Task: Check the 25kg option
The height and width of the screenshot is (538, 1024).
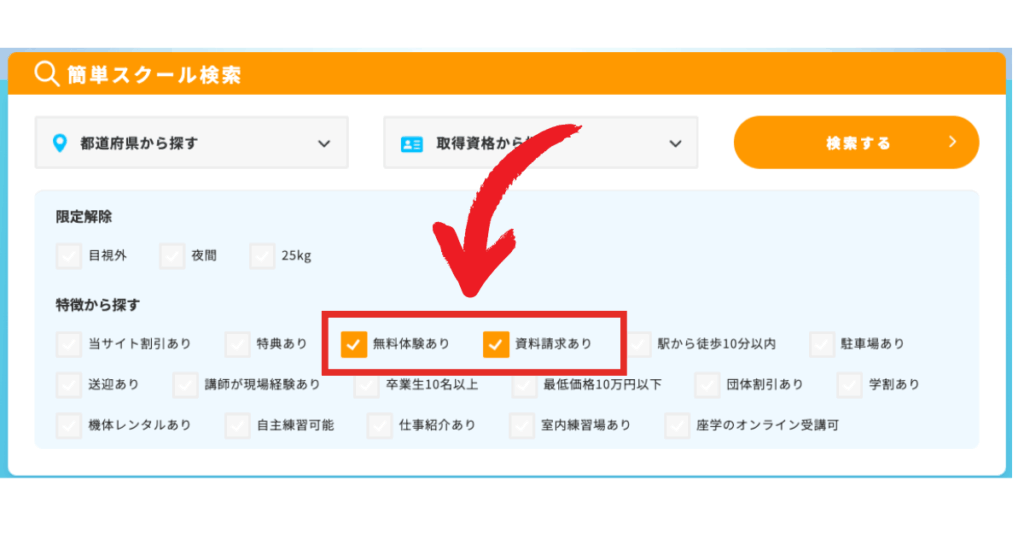Action: [x=263, y=256]
